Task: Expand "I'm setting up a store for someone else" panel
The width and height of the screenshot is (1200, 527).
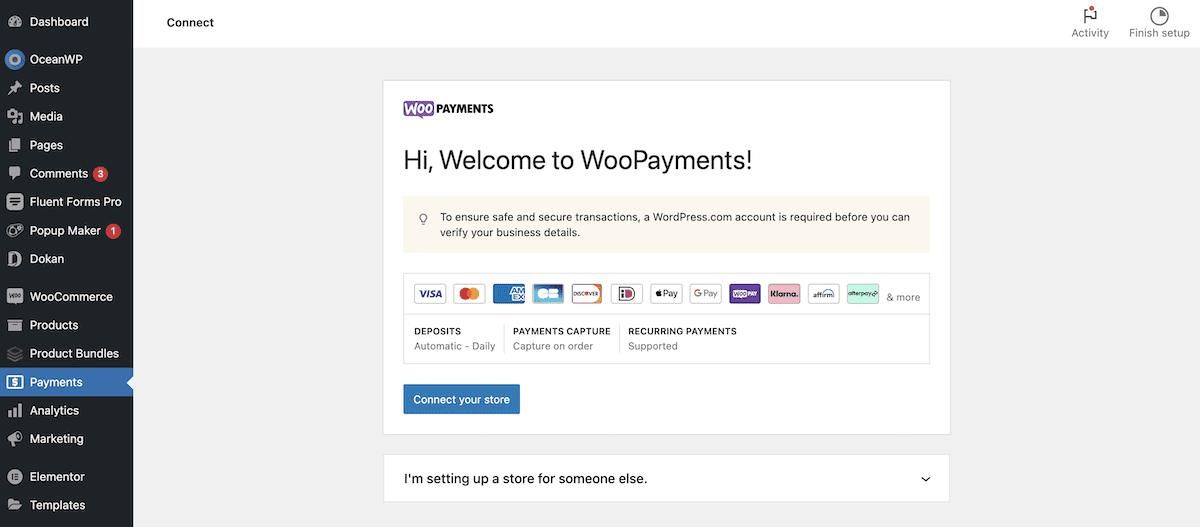Action: (x=526, y=479)
